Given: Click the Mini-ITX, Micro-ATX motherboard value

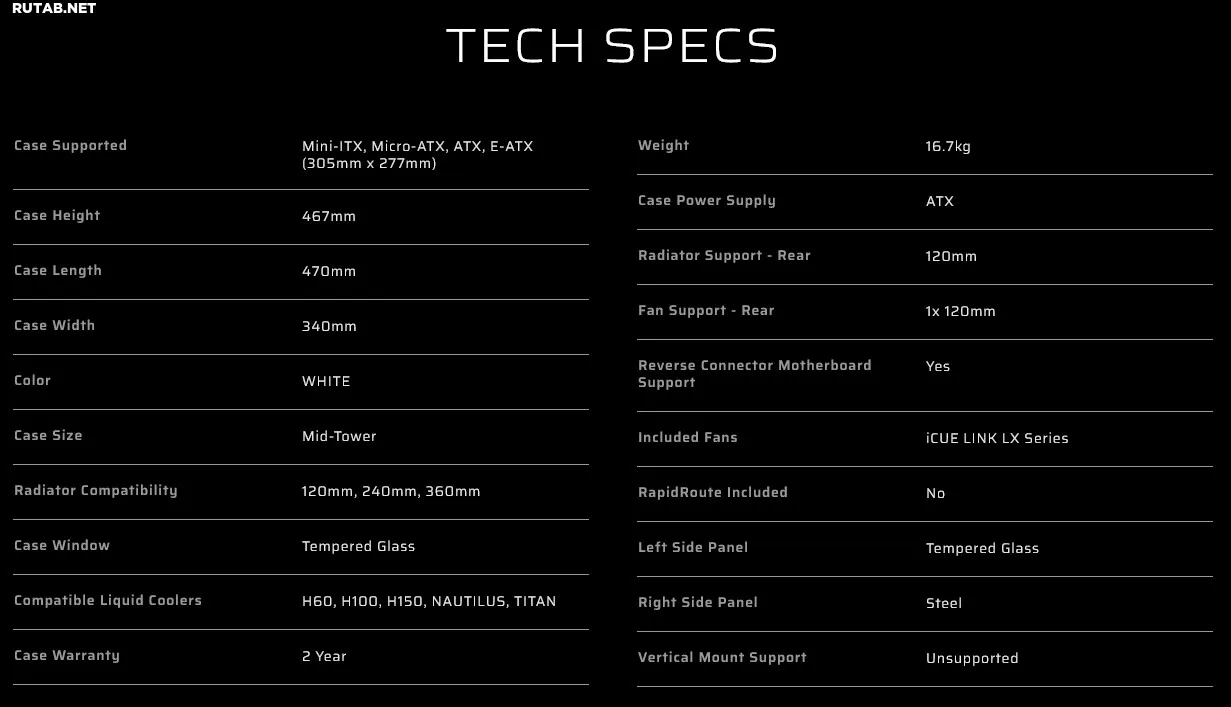Looking at the screenshot, I should coord(417,154).
